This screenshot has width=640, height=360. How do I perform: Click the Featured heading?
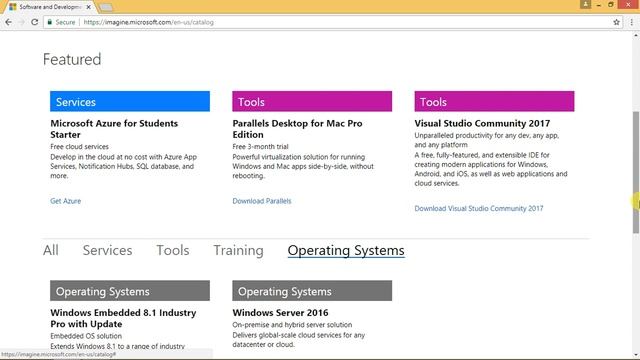tap(72, 60)
